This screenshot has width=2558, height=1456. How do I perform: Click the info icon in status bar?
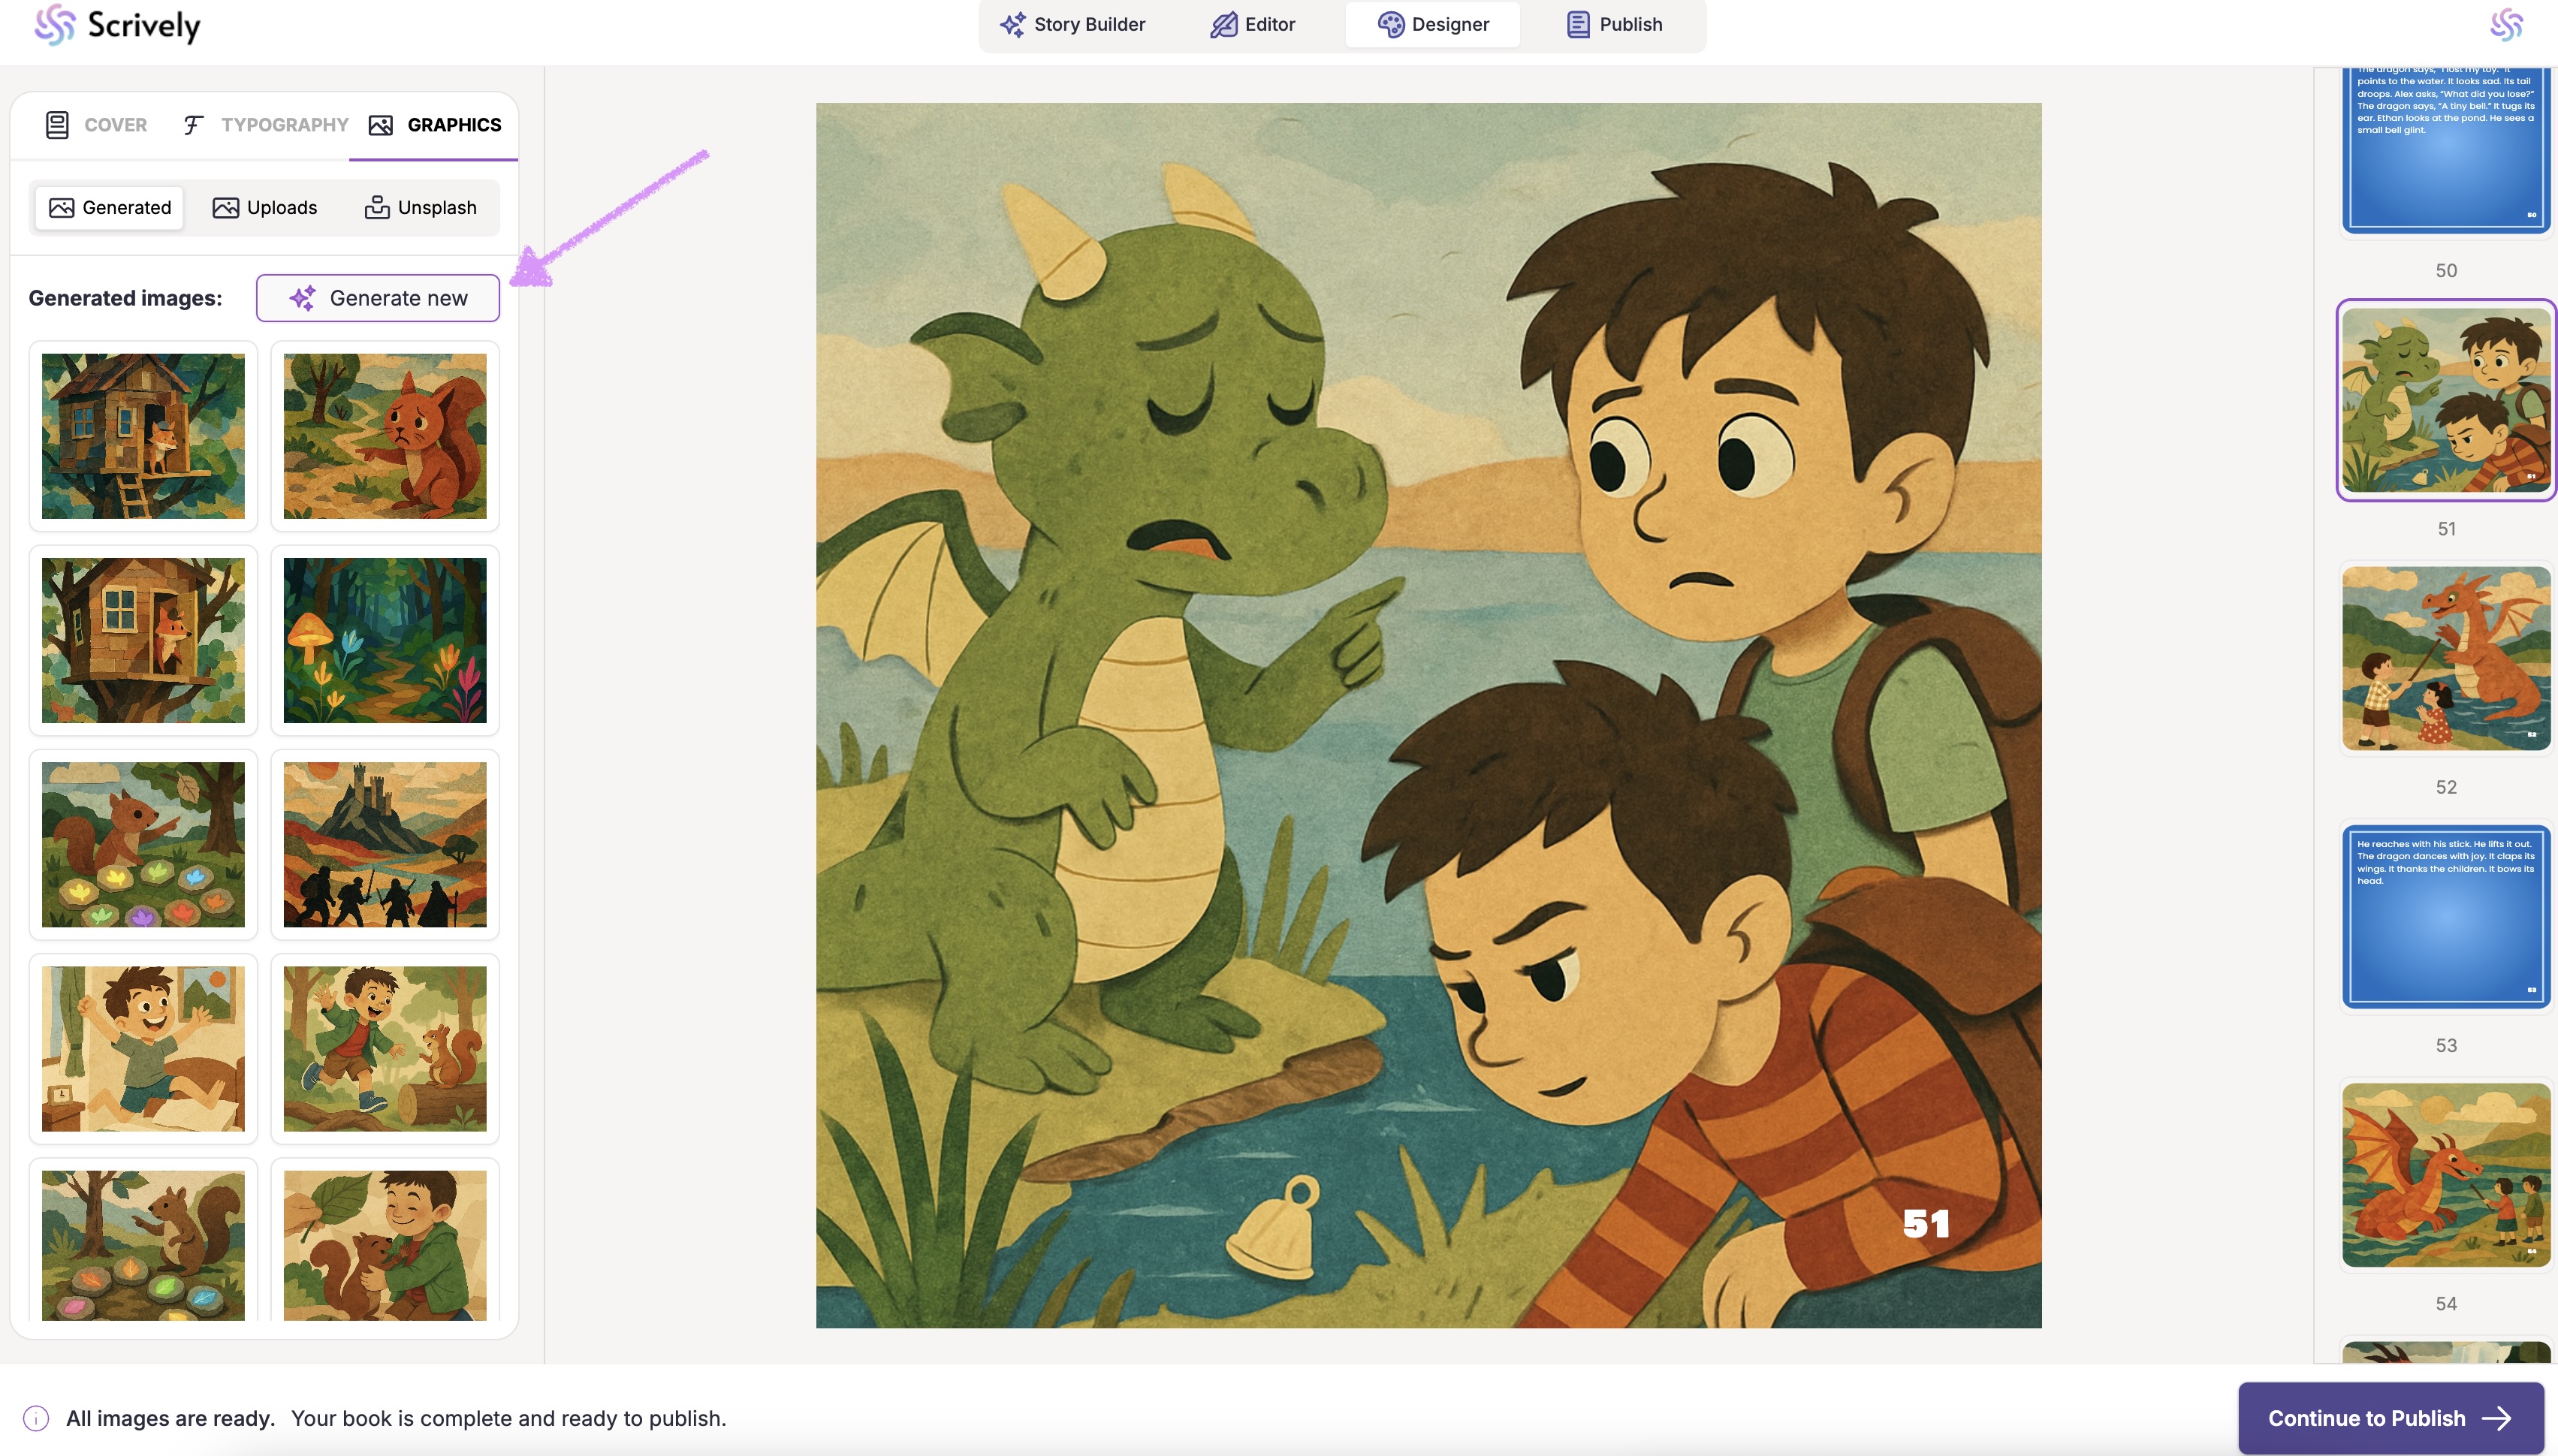click(36, 1418)
